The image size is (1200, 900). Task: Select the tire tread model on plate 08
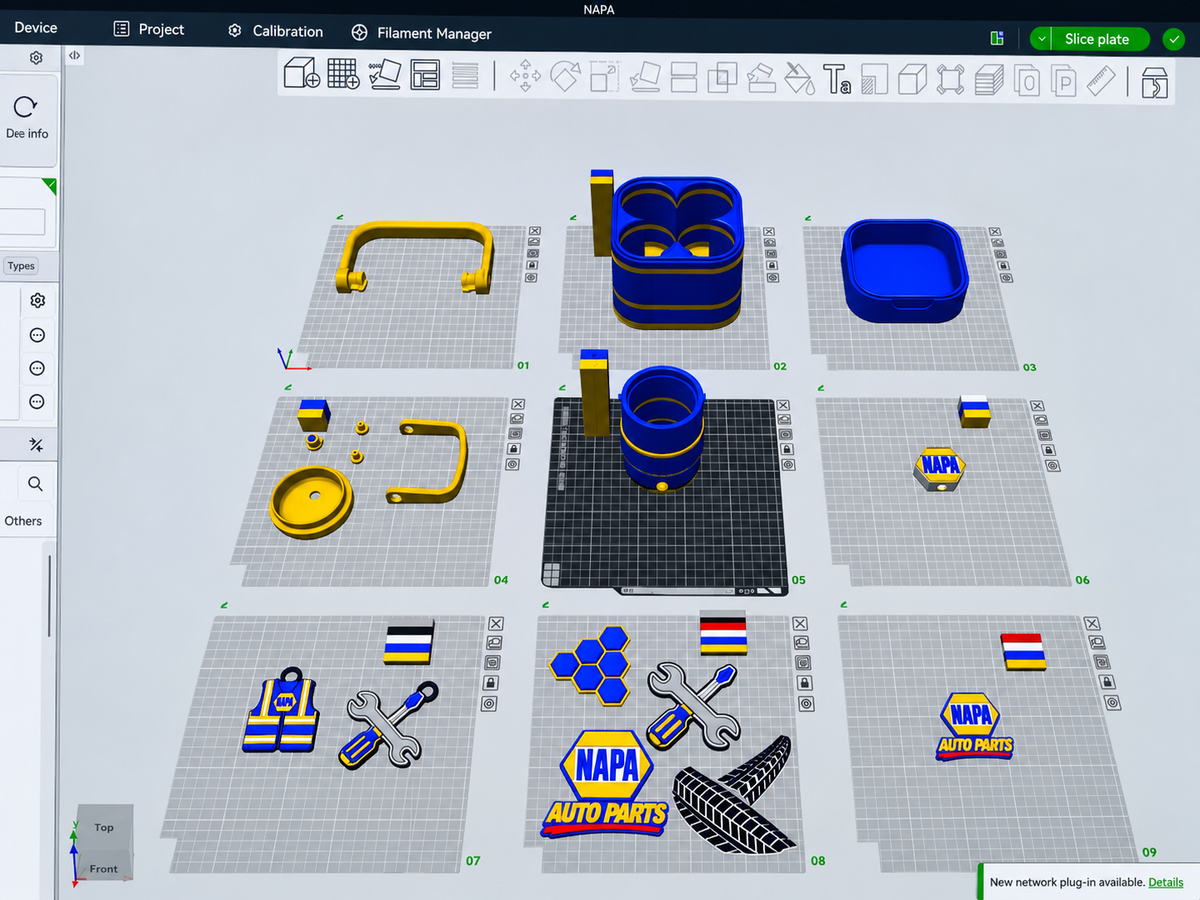734,796
